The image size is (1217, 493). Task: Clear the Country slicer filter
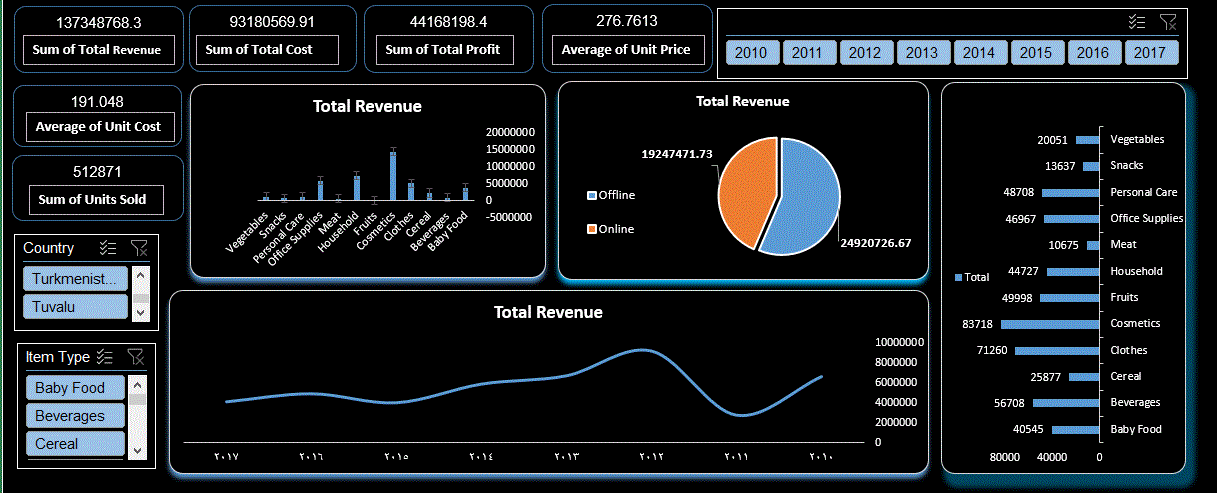139,248
